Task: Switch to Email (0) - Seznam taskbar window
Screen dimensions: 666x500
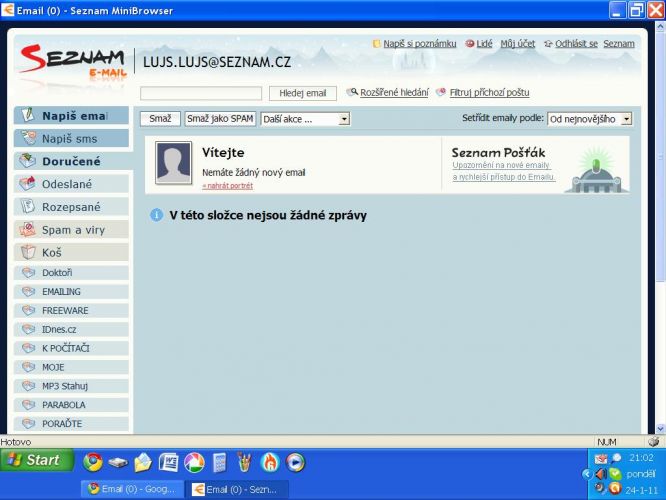Action: pyautogui.click(x=238, y=489)
